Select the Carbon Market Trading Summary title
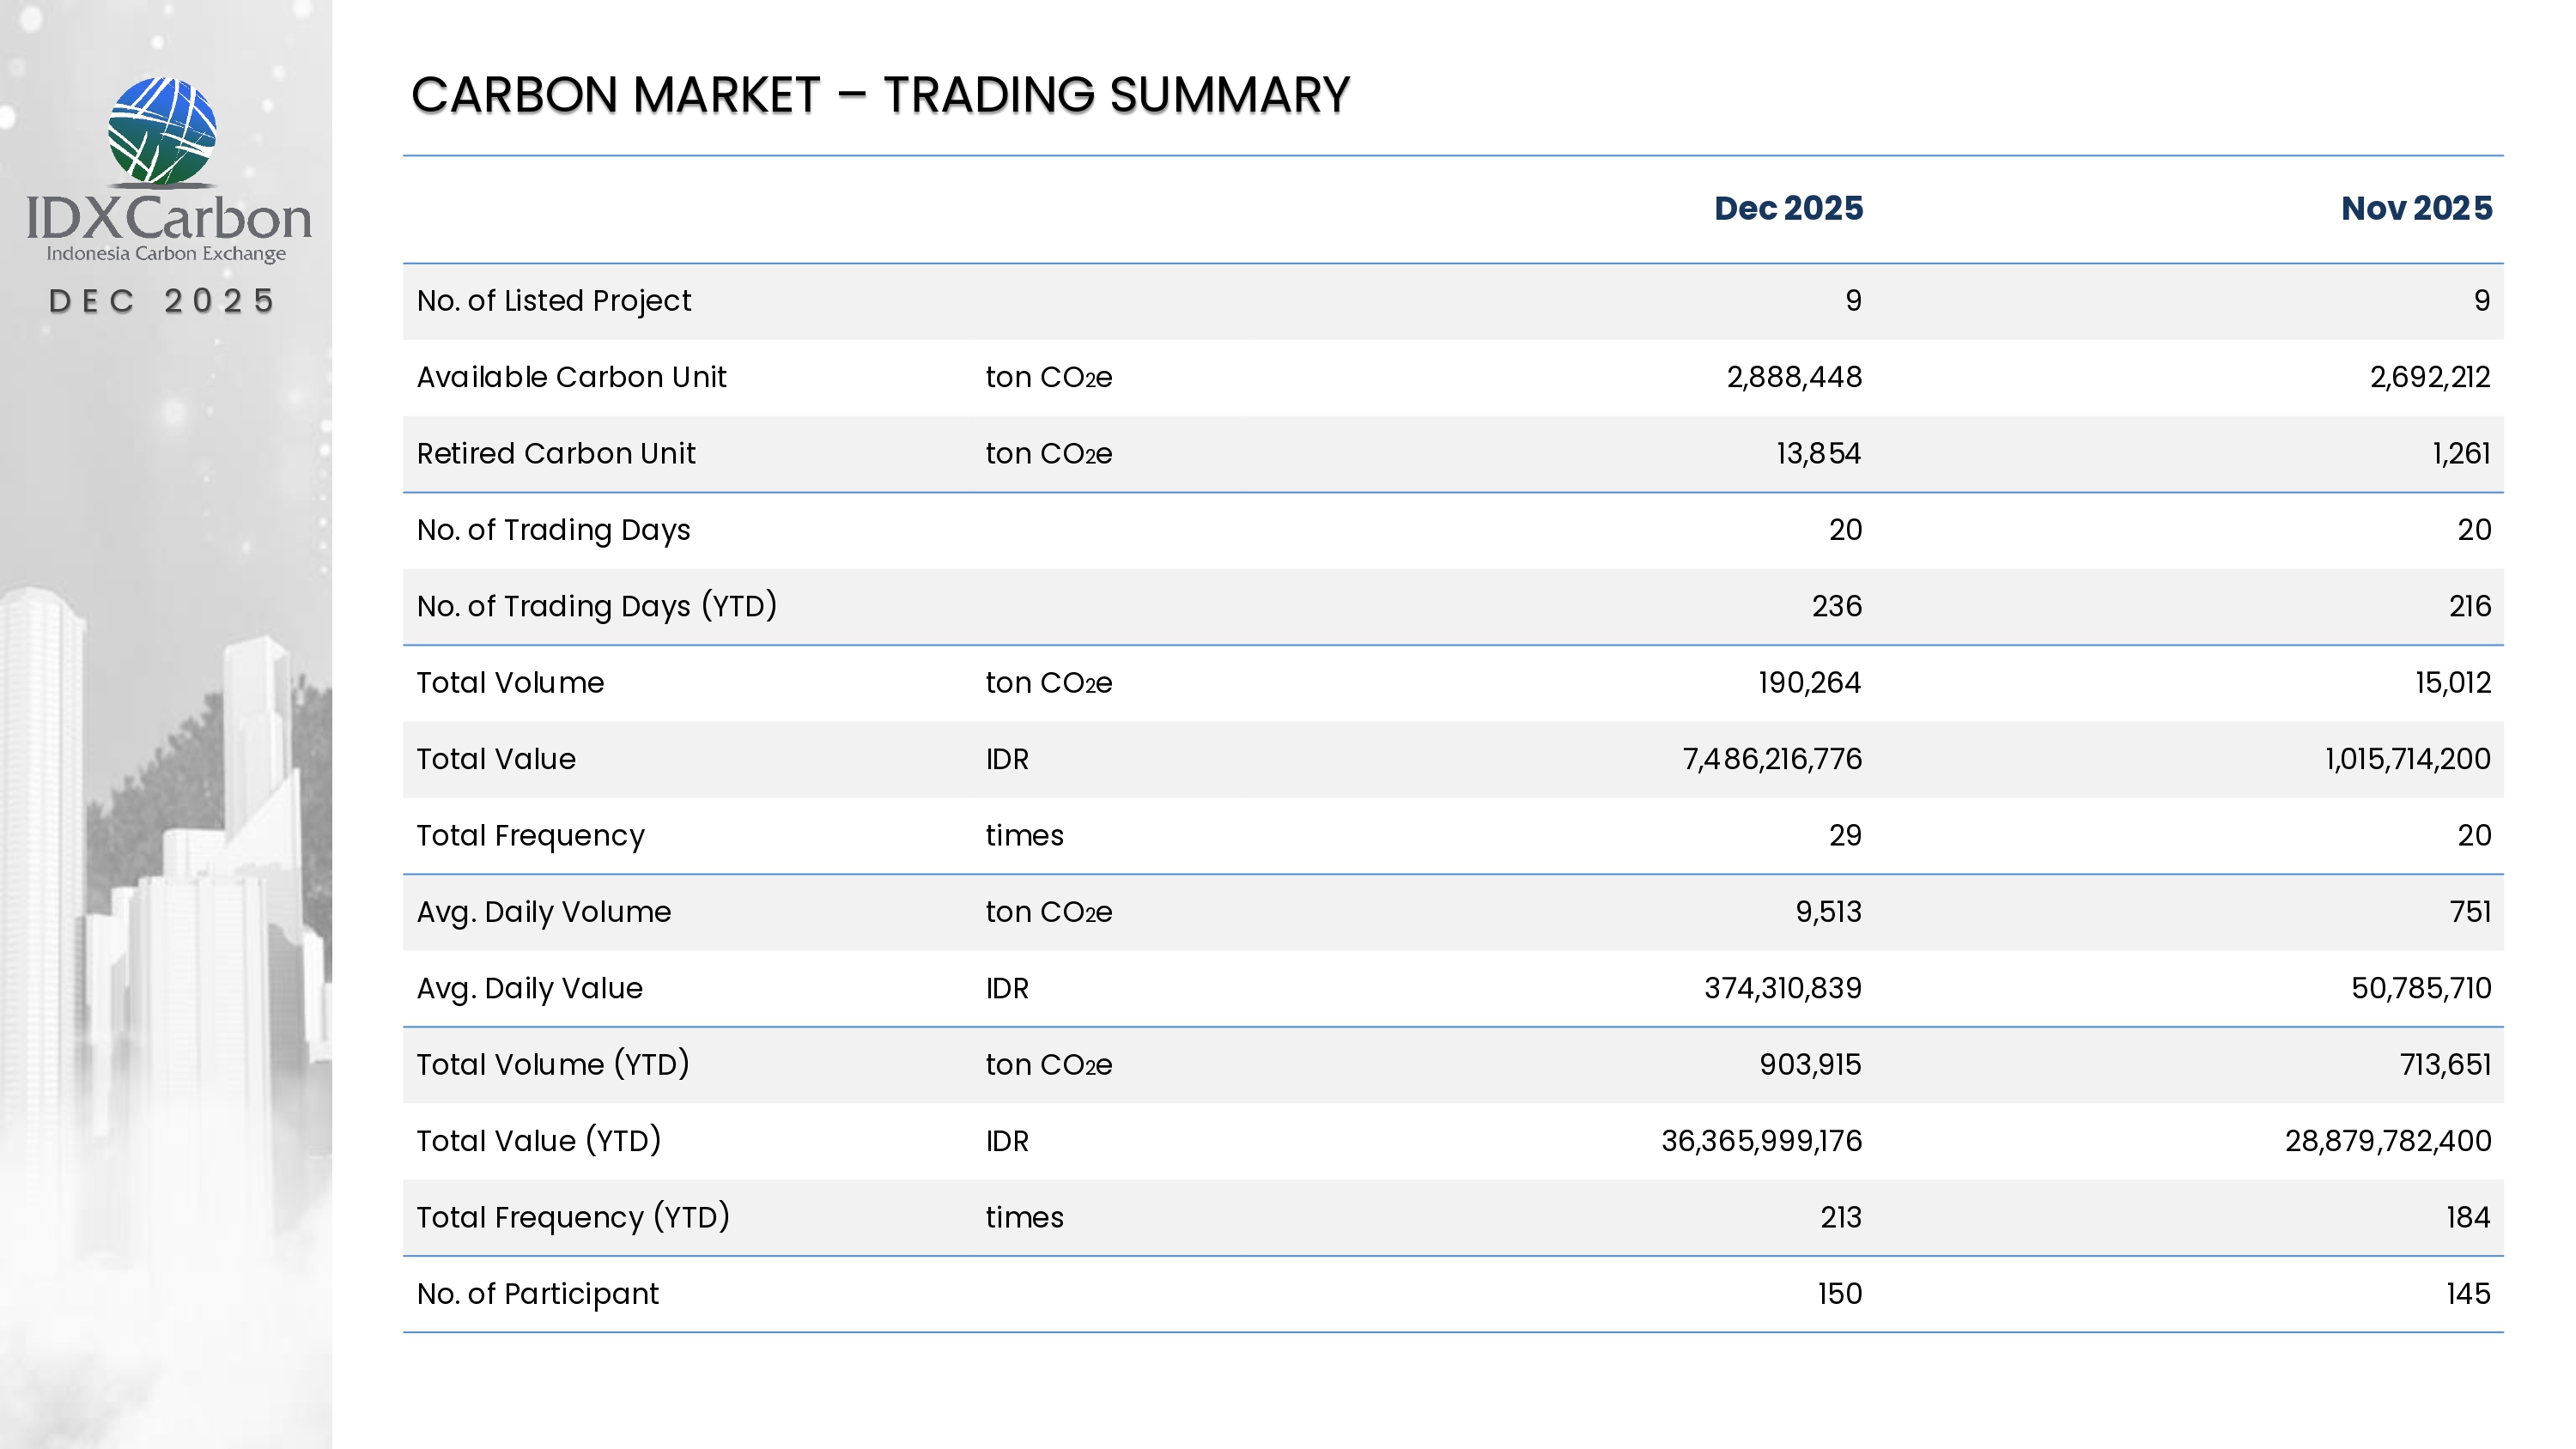 [x=880, y=96]
